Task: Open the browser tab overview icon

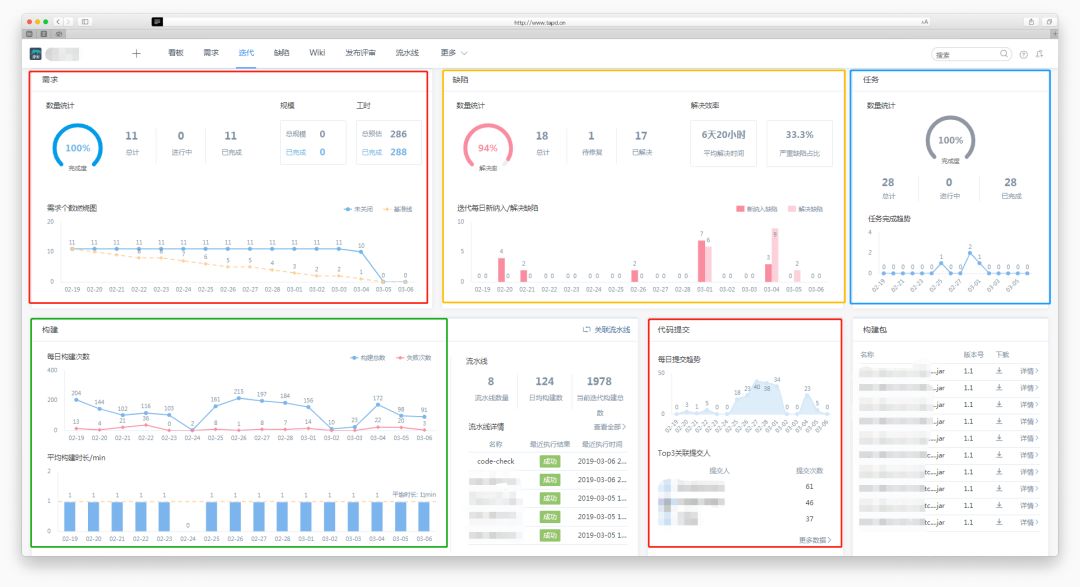Action: tap(1049, 22)
